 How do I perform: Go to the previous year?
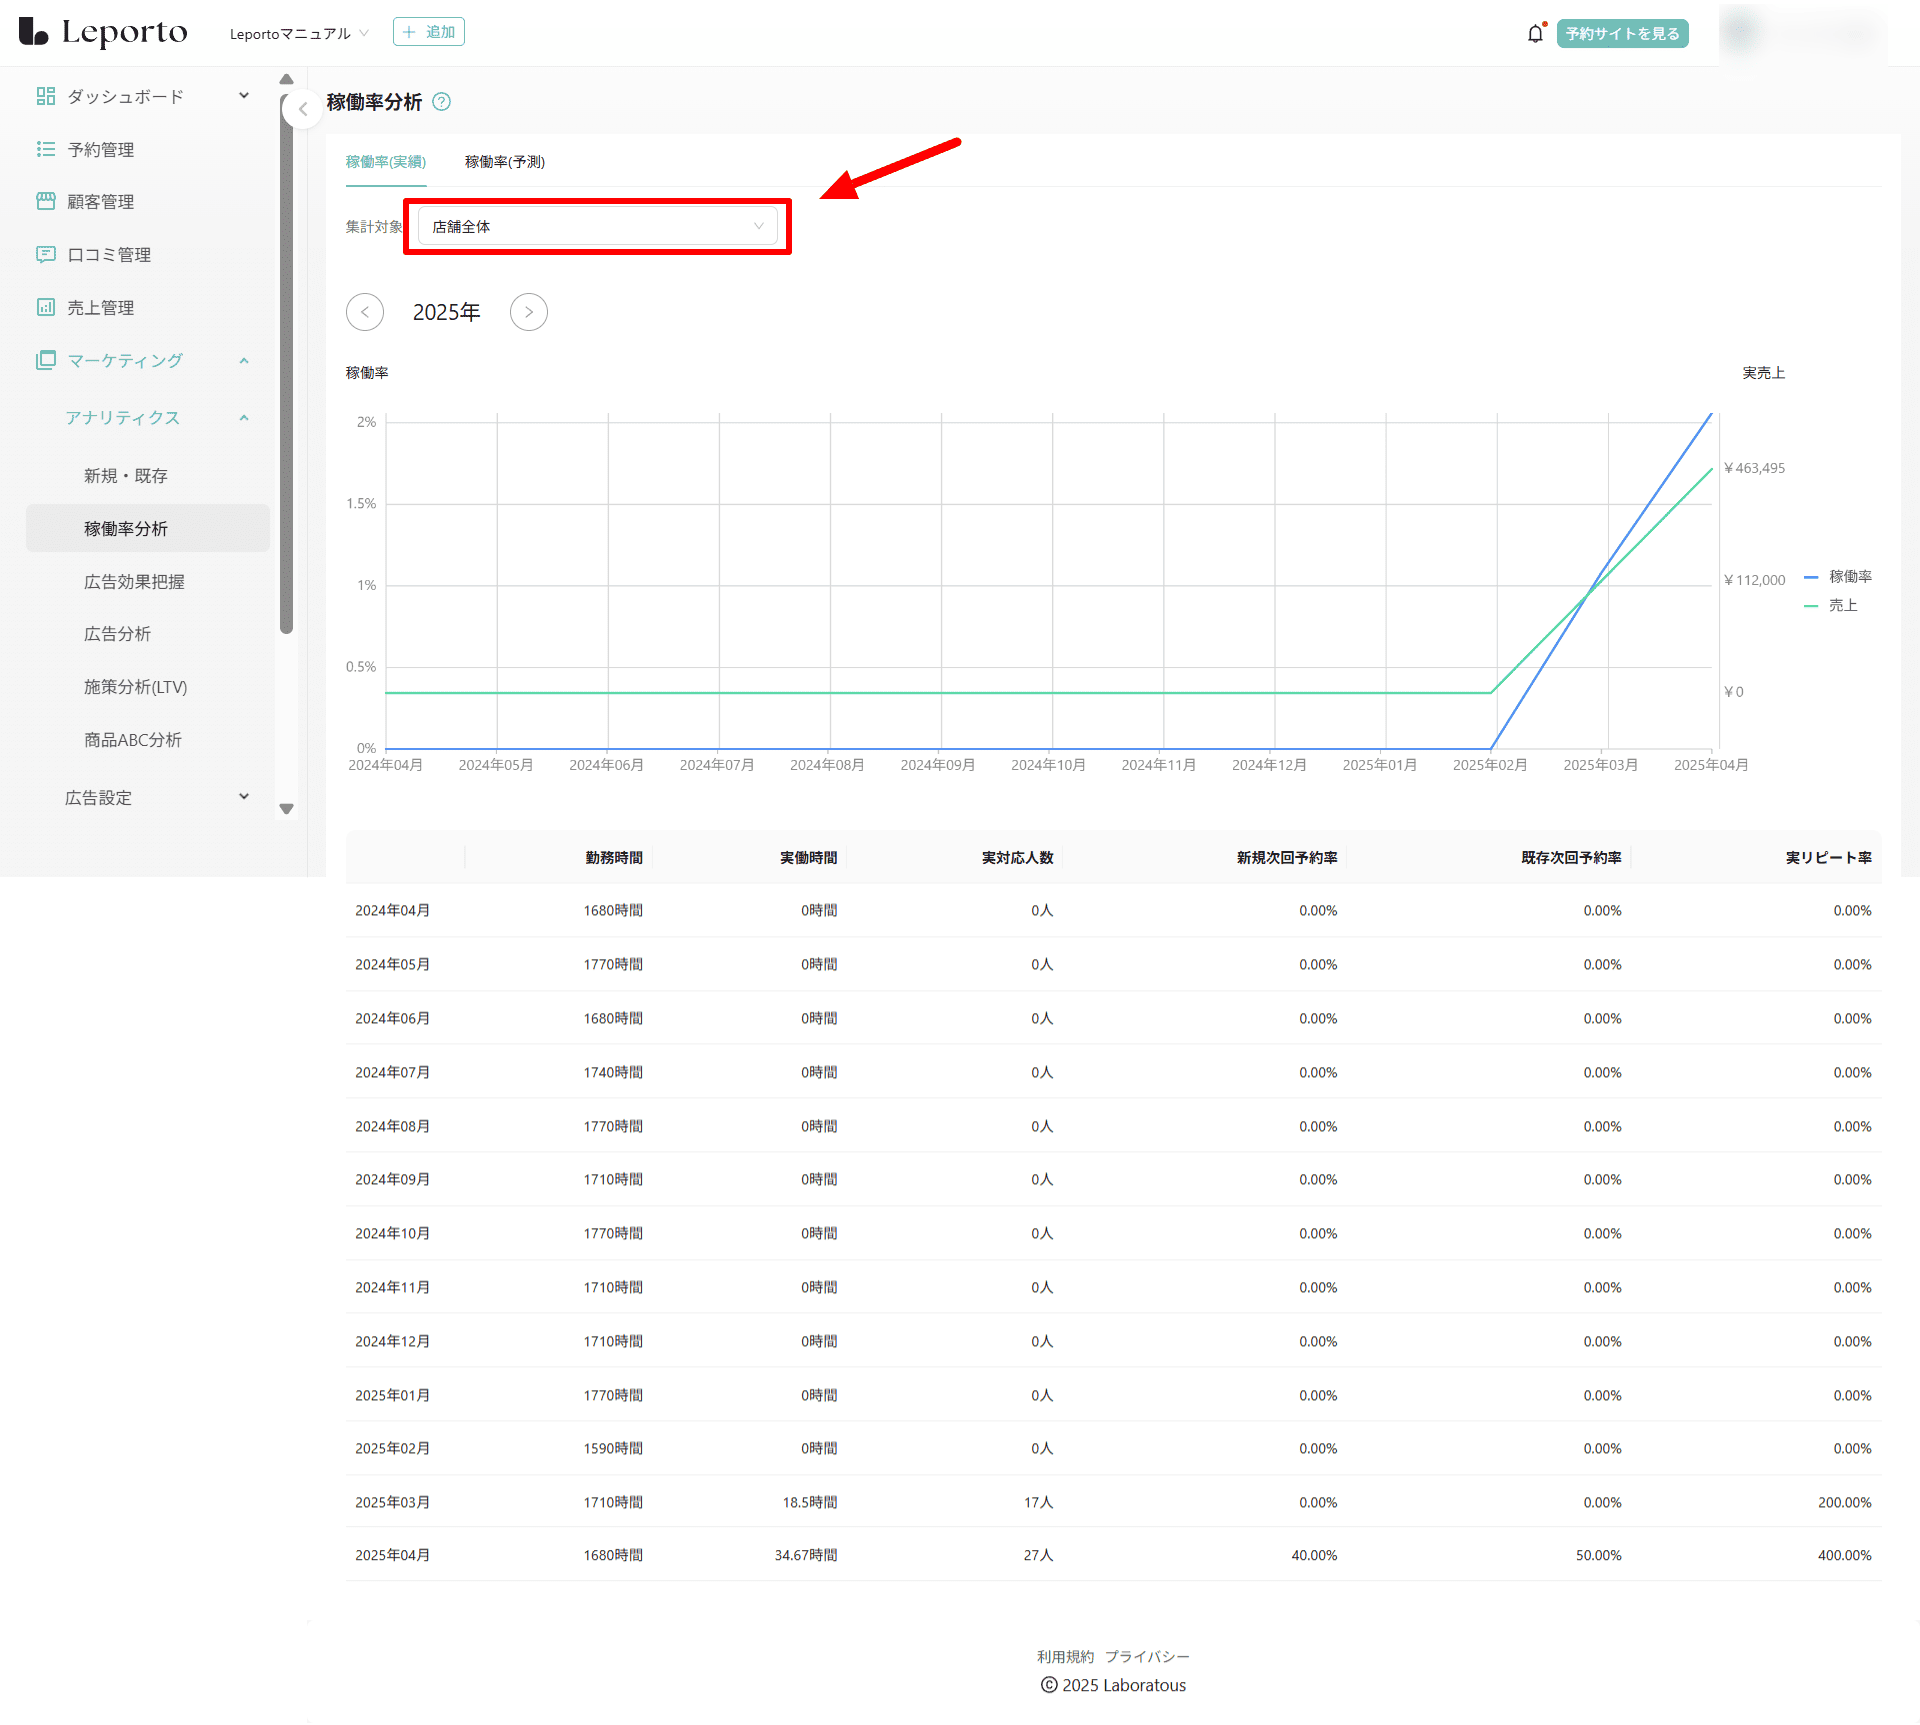(365, 312)
